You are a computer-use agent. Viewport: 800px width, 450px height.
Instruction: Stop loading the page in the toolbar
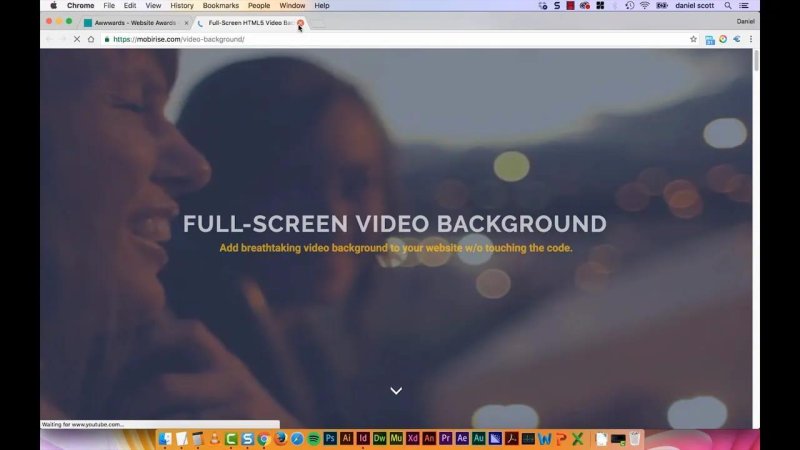(77, 39)
